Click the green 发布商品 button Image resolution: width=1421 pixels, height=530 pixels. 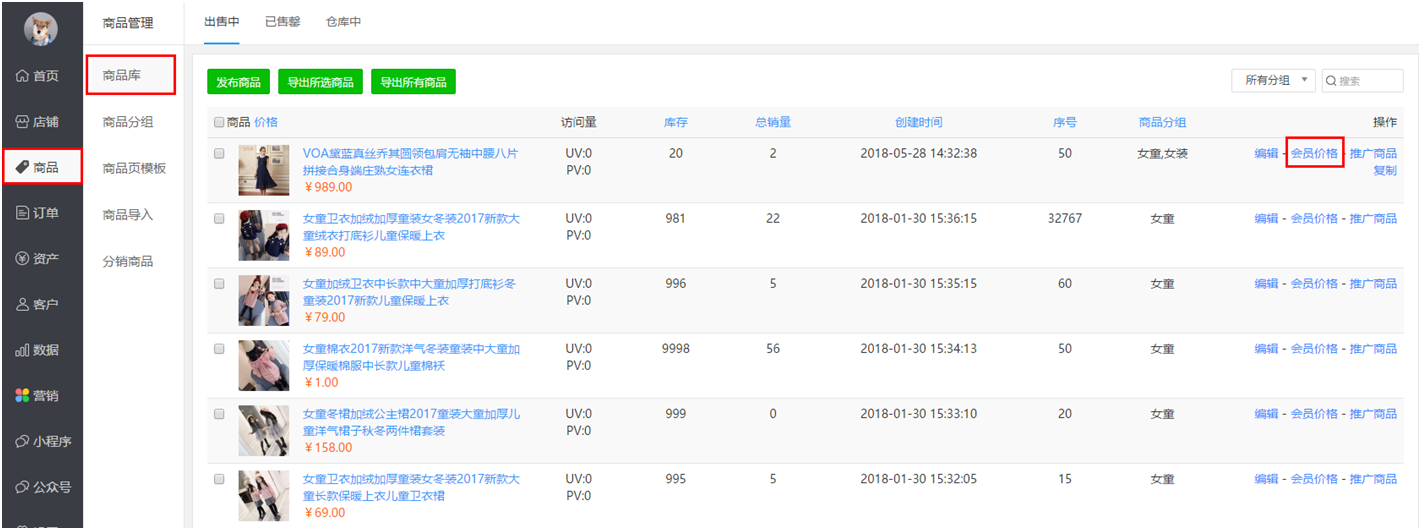point(239,82)
